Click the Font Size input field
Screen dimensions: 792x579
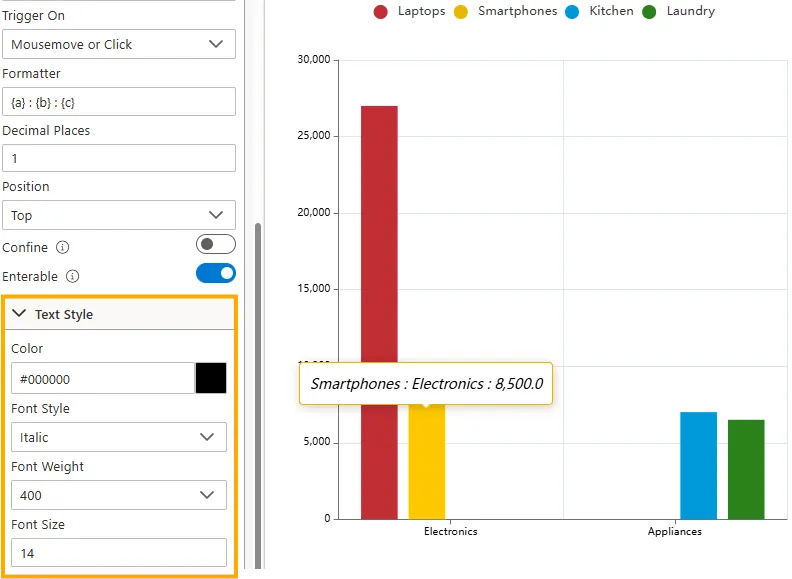coord(118,553)
